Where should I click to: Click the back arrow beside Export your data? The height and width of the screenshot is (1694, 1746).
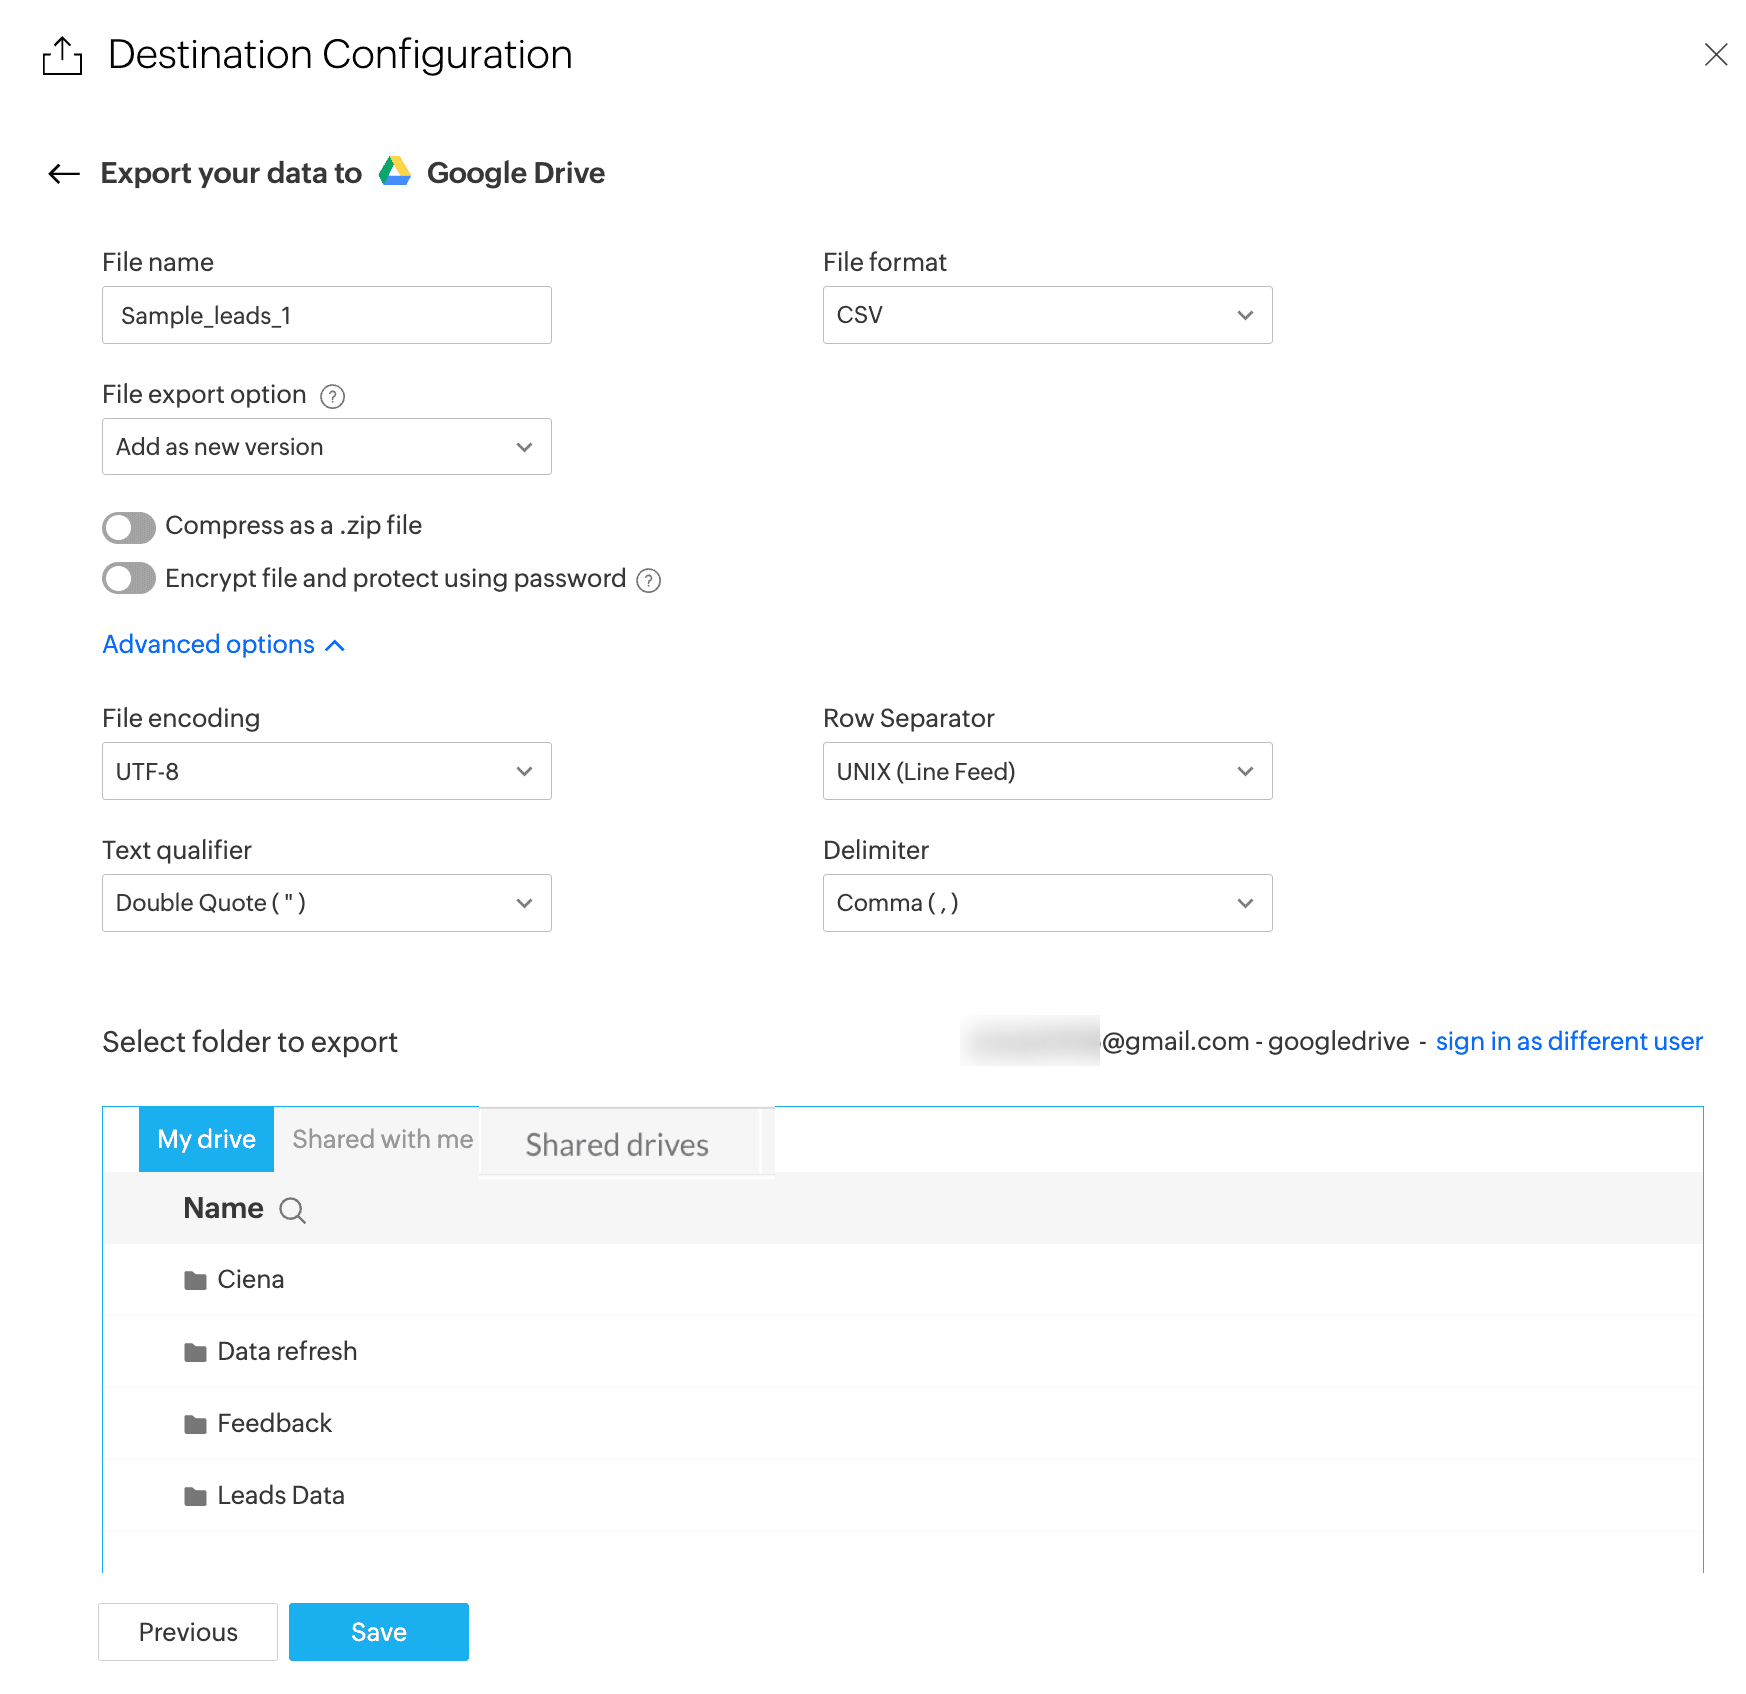[64, 174]
